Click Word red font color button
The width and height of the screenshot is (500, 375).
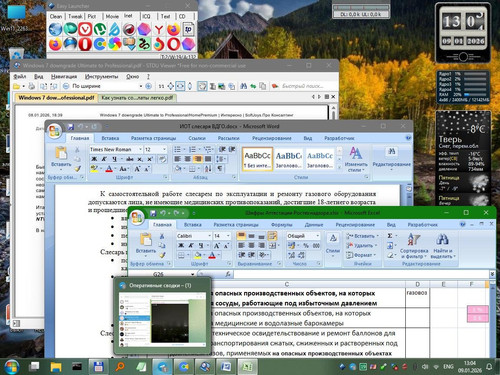pos(109,169)
